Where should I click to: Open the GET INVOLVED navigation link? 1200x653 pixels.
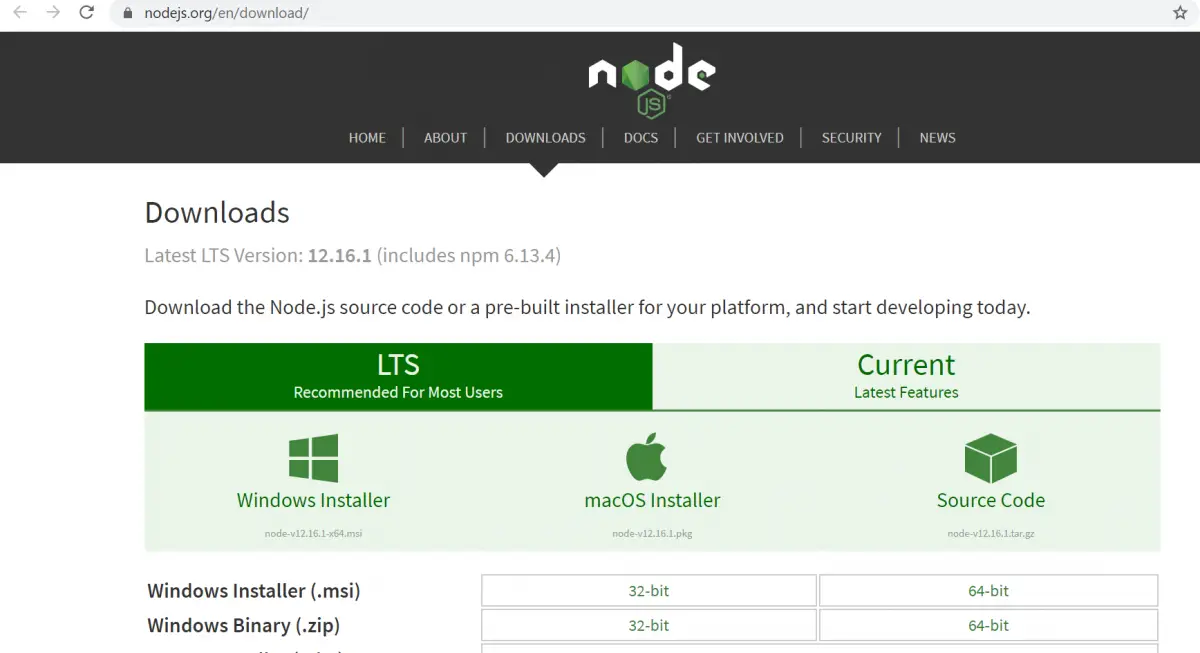[739, 138]
